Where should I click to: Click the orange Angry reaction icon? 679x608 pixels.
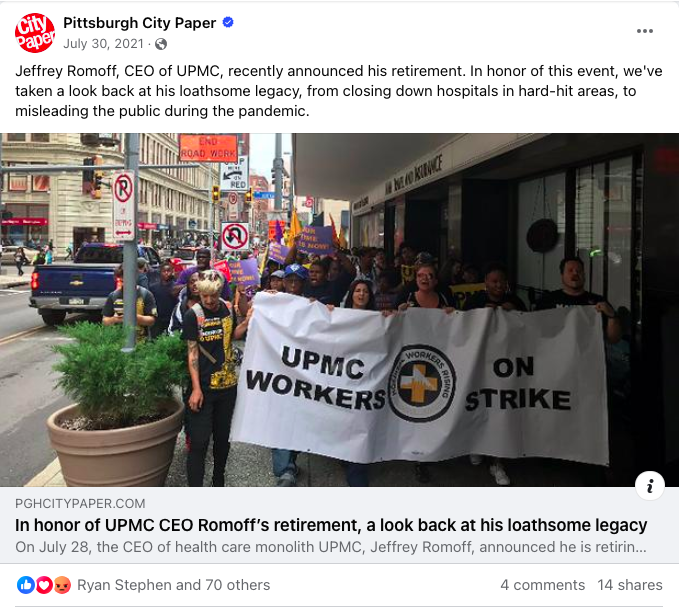pos(62,585)
